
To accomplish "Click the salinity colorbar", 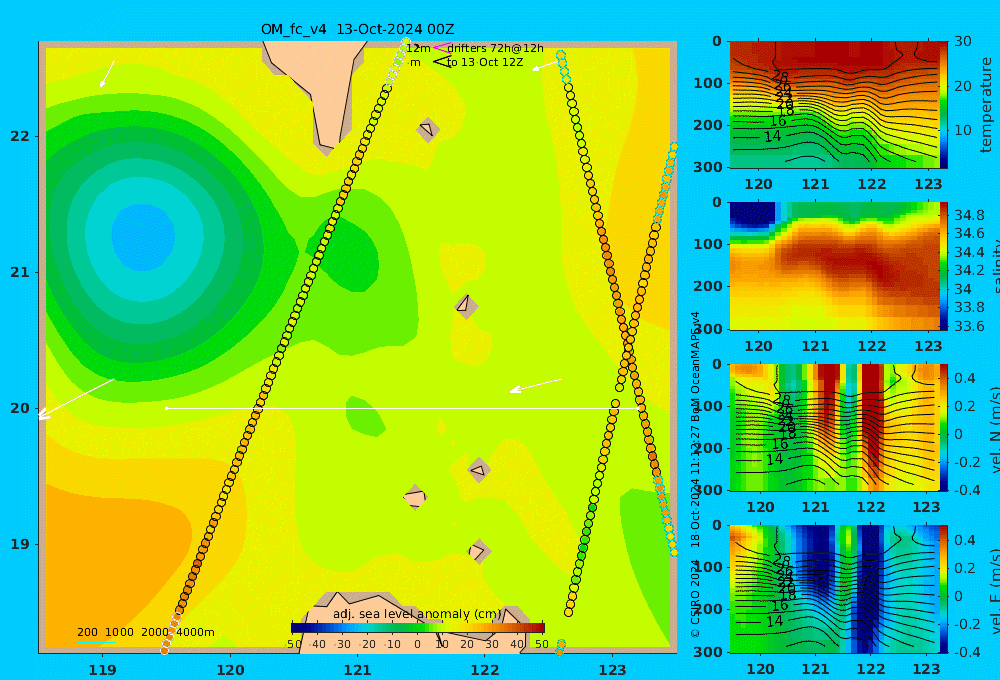I will (x=944, y=266).
